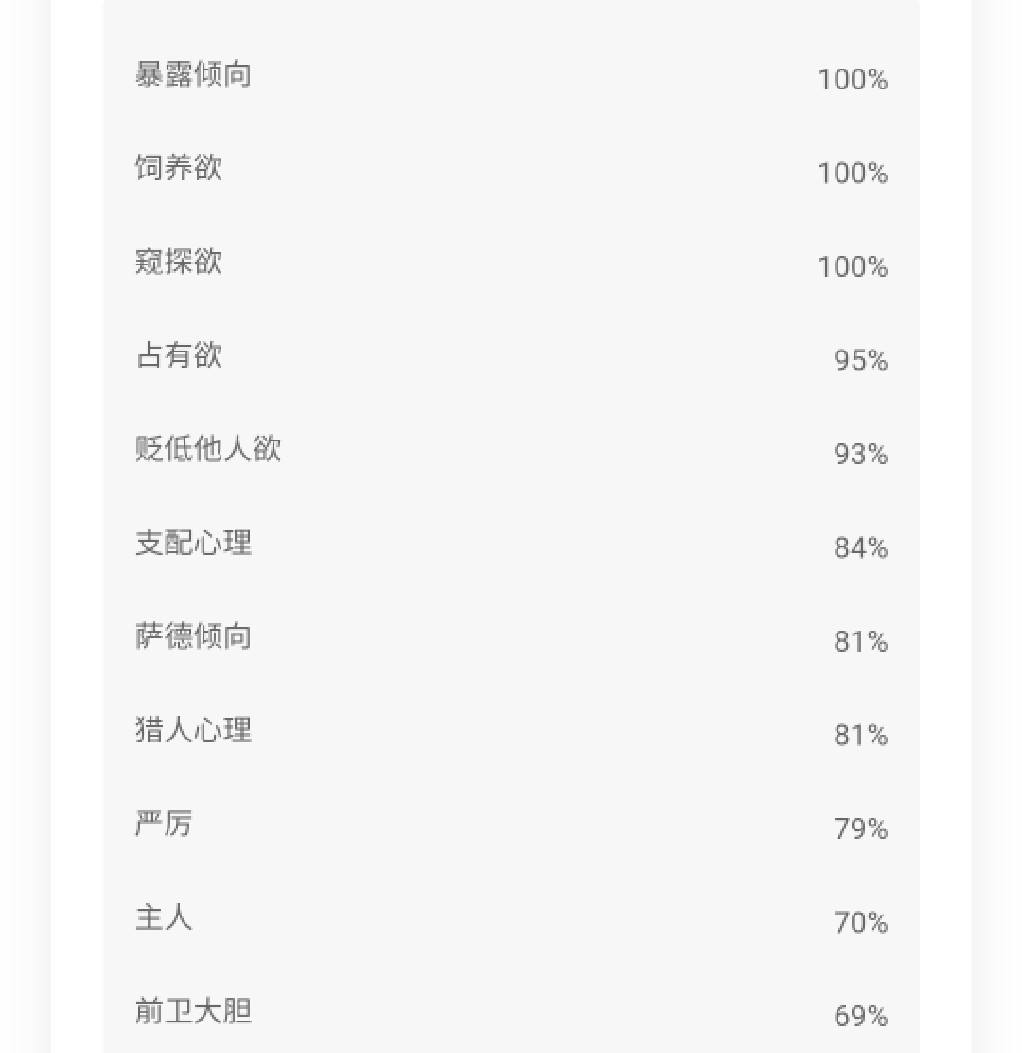Screen dimensions: 1022x1053
Task: Select the 前卫大胆 result label
Action: tap(193, 1011)
